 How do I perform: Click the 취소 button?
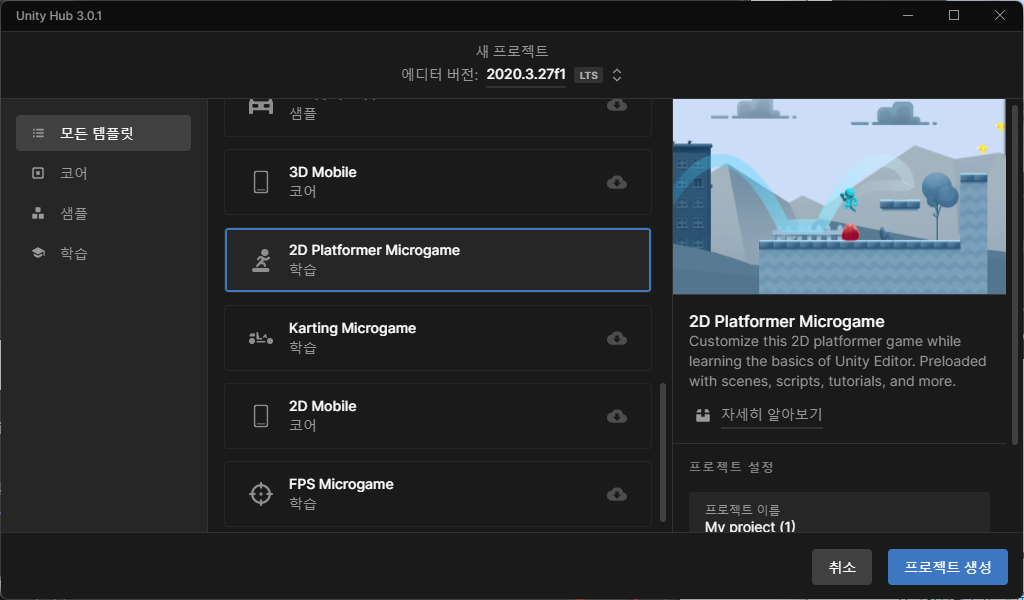tap(842, 567)
